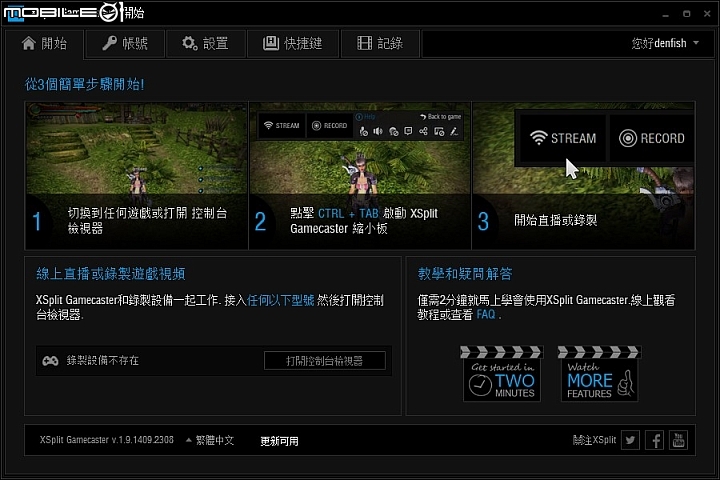Click the chat bubble icon in overlay

pos(408,131)
